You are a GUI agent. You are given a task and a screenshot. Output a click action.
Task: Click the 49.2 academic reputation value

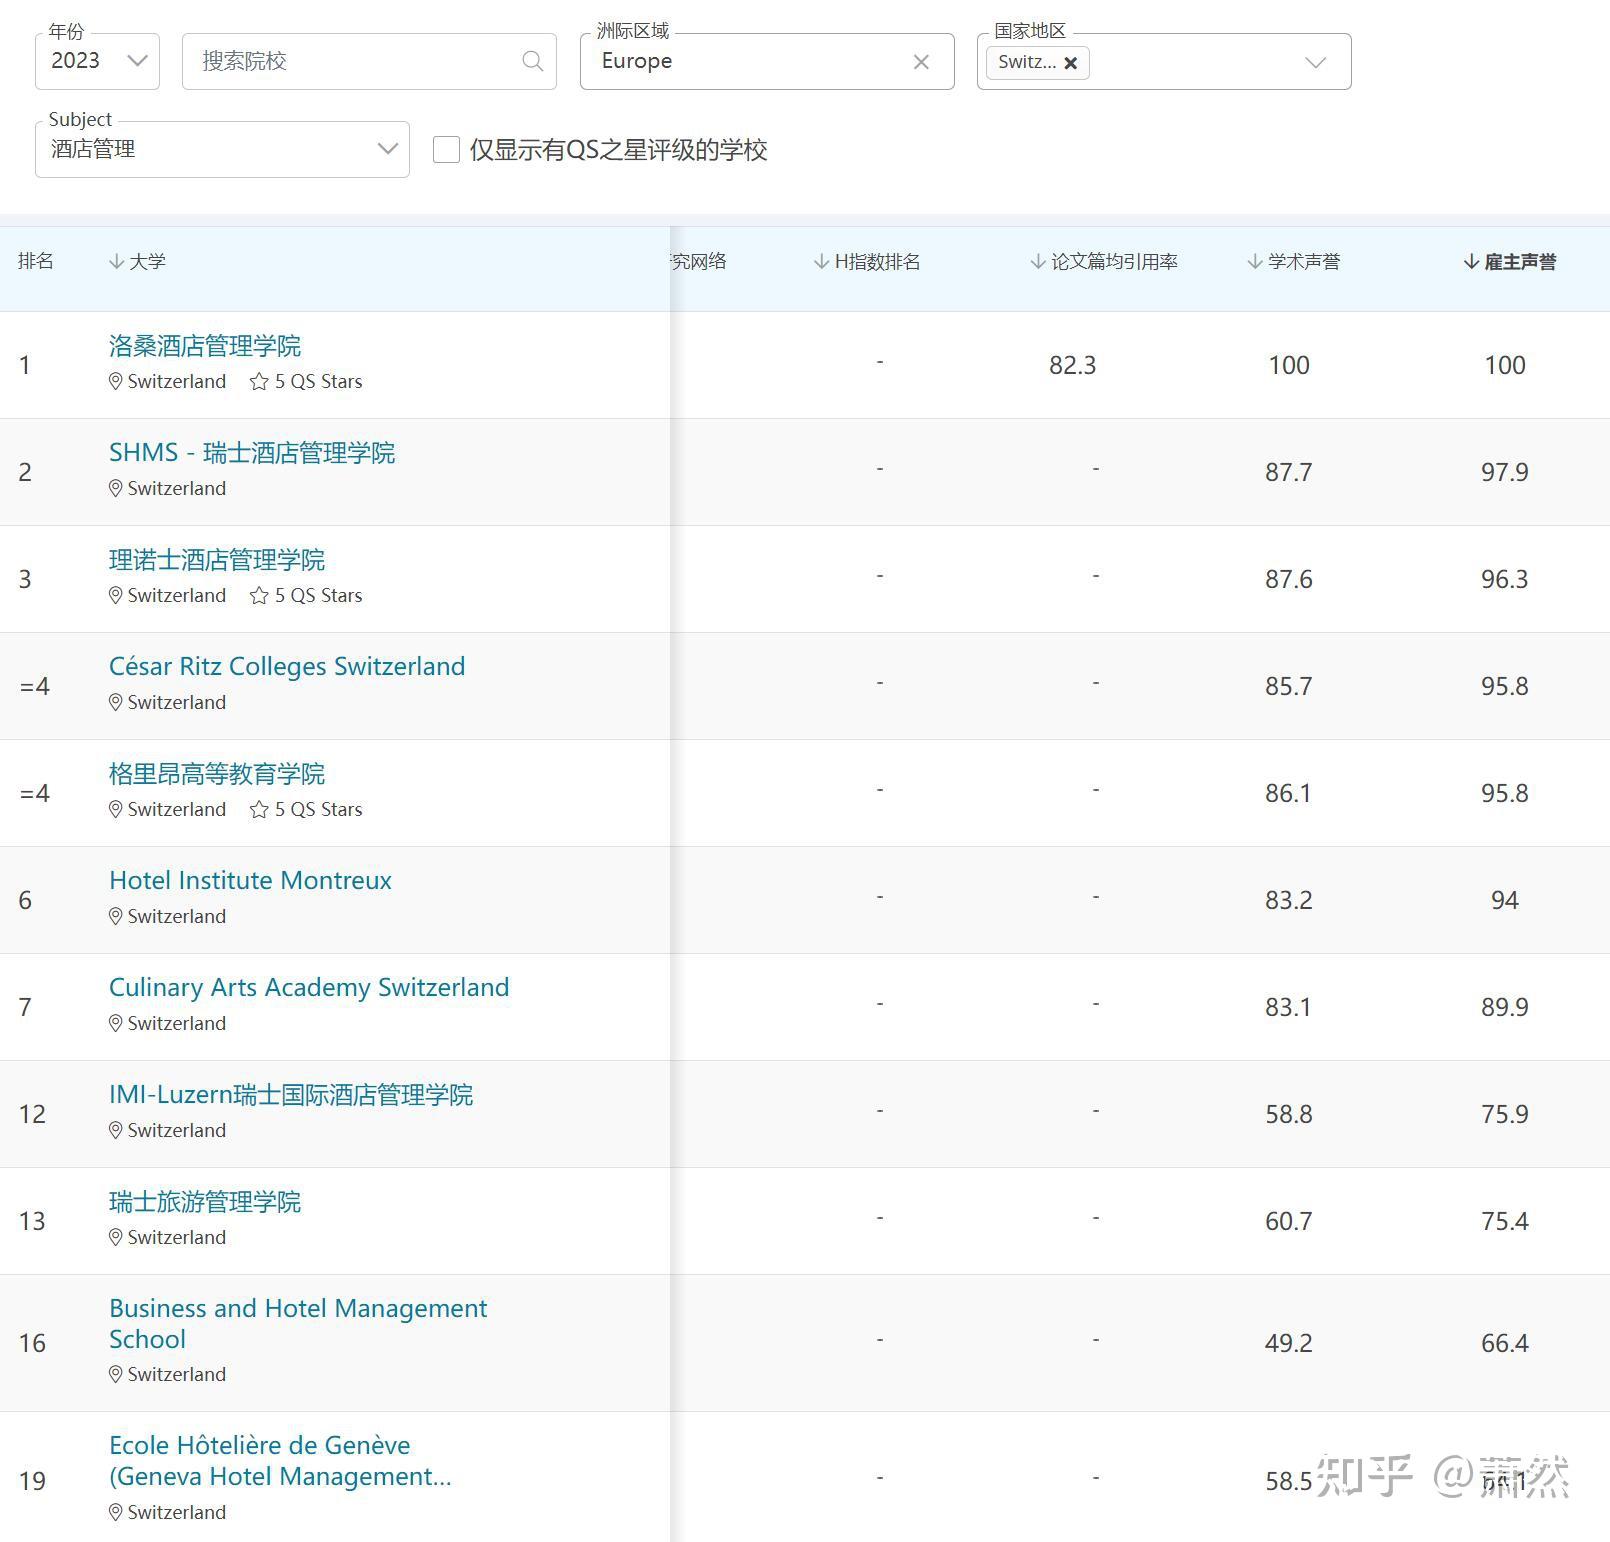tap(1288, 1343)
